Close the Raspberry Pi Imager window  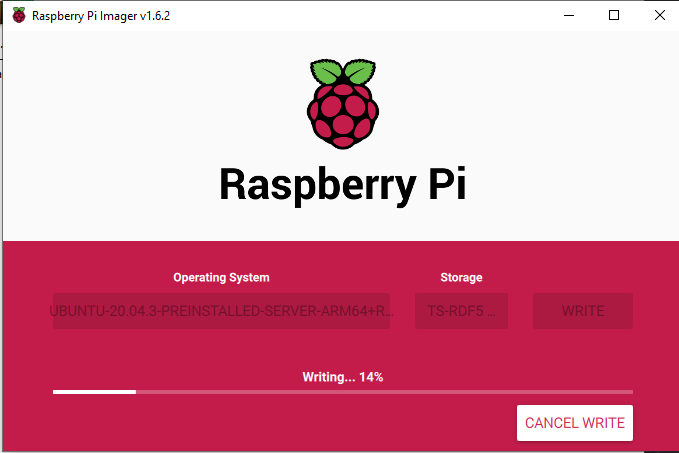(x=660, y=16)
